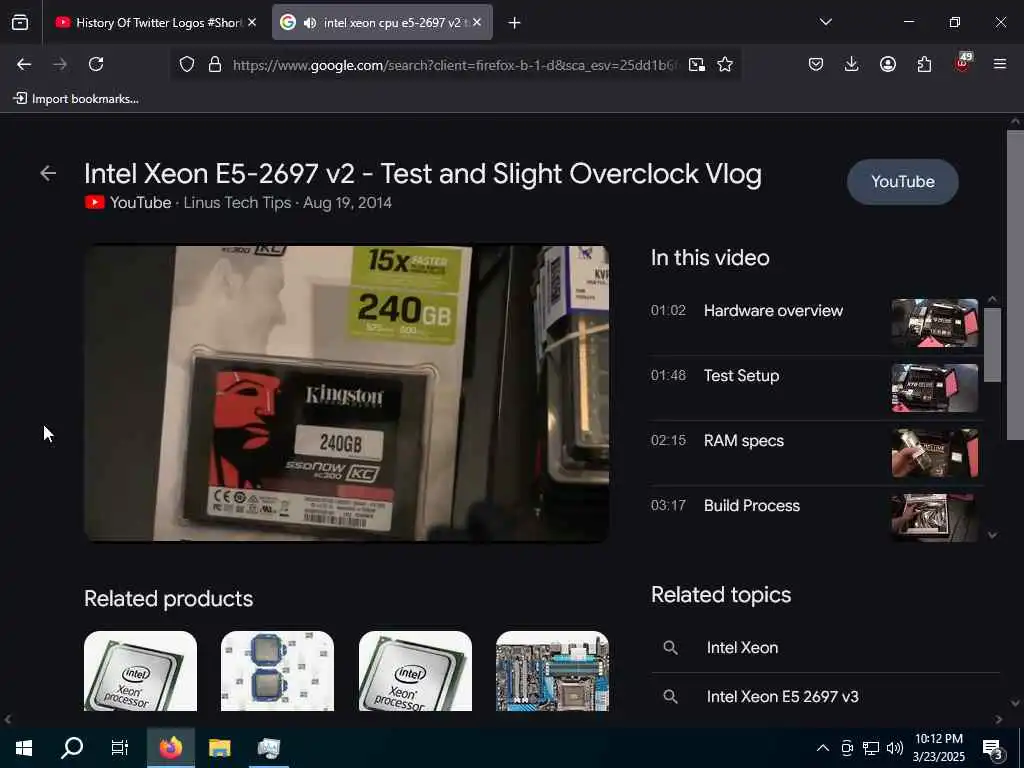Image resolution: width=1024 pixels, height=768 pixels.
Task: Open a new tab with plus button
Action: click(x=515, y=23)
